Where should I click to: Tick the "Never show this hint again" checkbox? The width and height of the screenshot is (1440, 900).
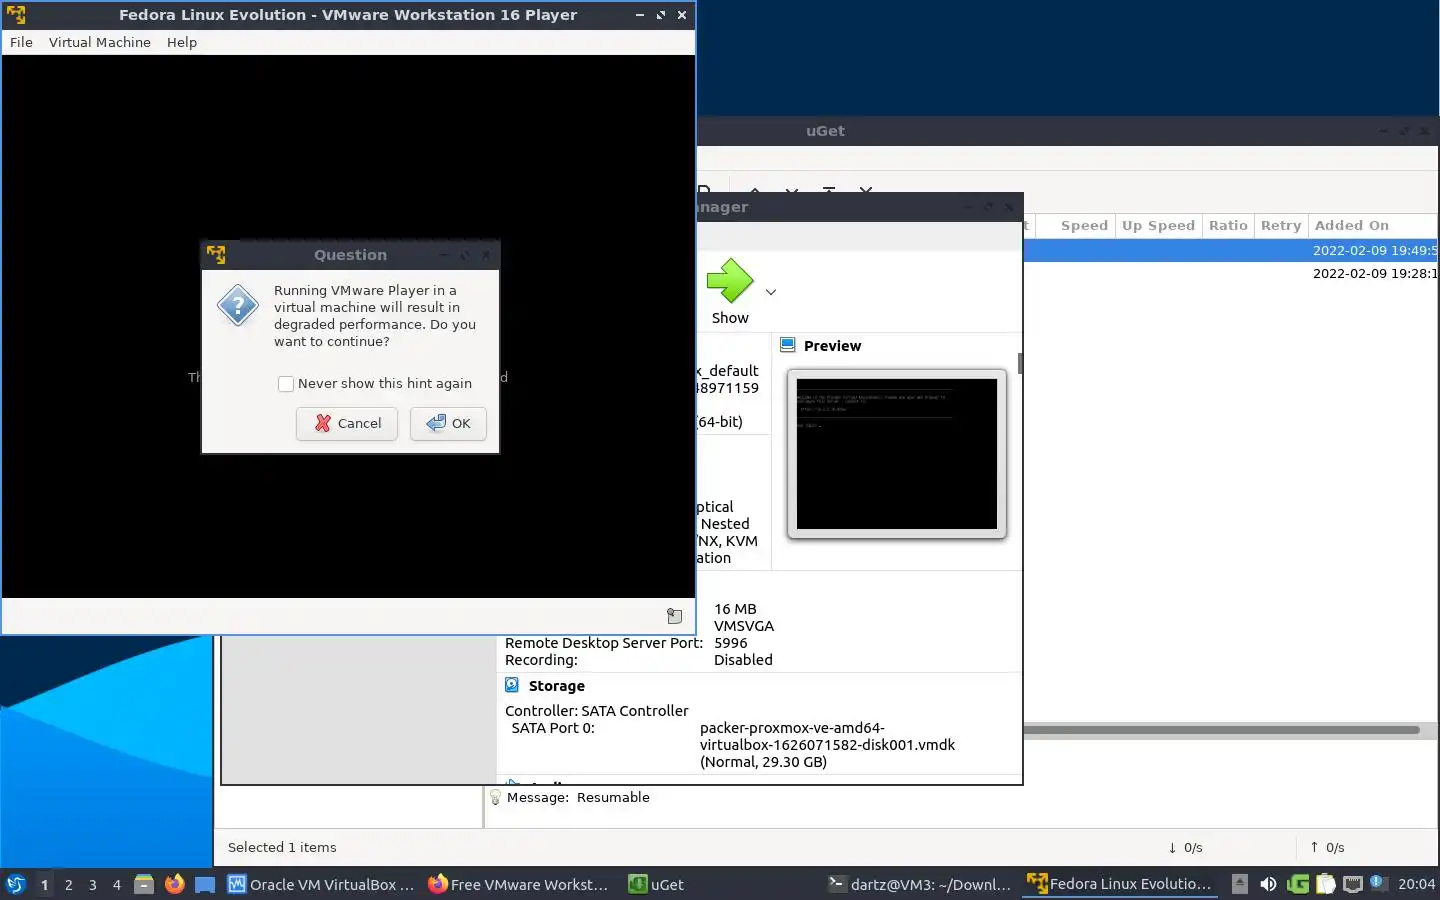286,384
